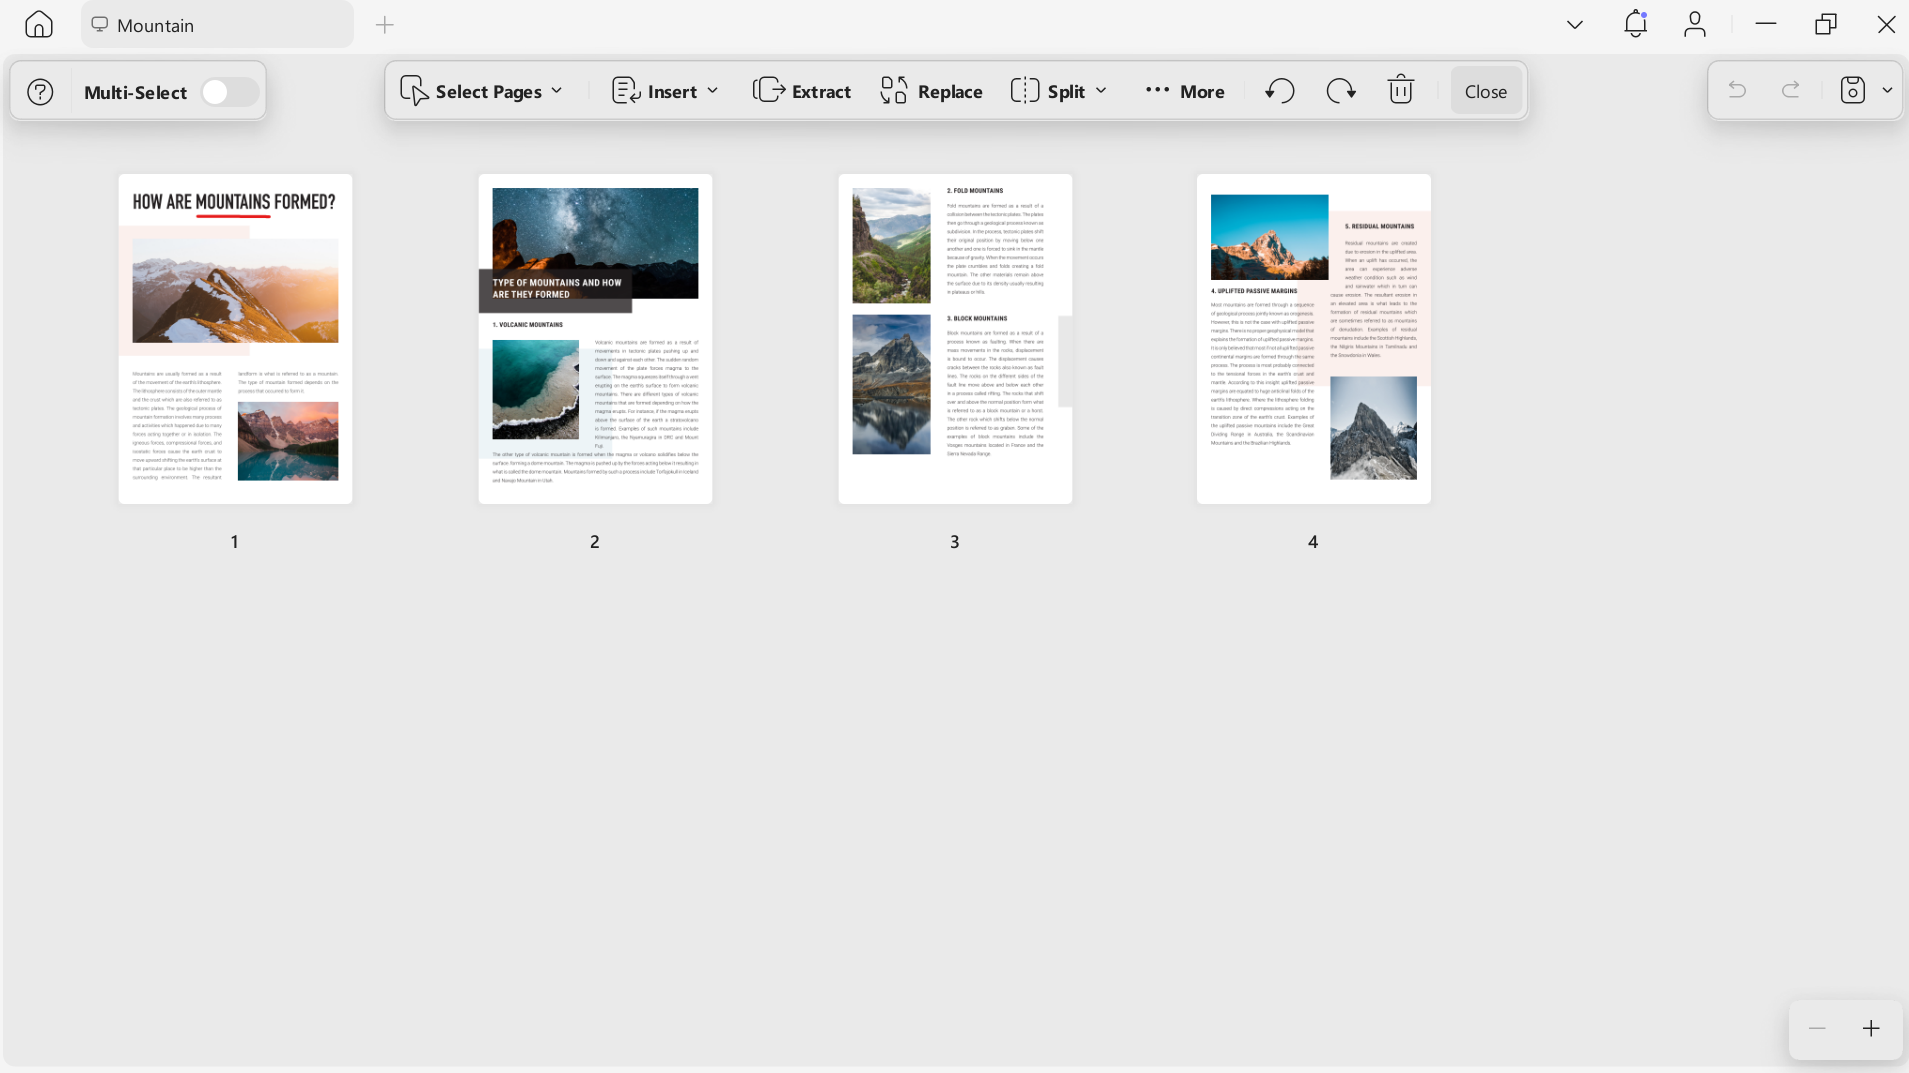Screen dimensions: 1909x1073
Task: Delete pages with the trash icon
Action: pyautogui.click(x=1401, y=90)
